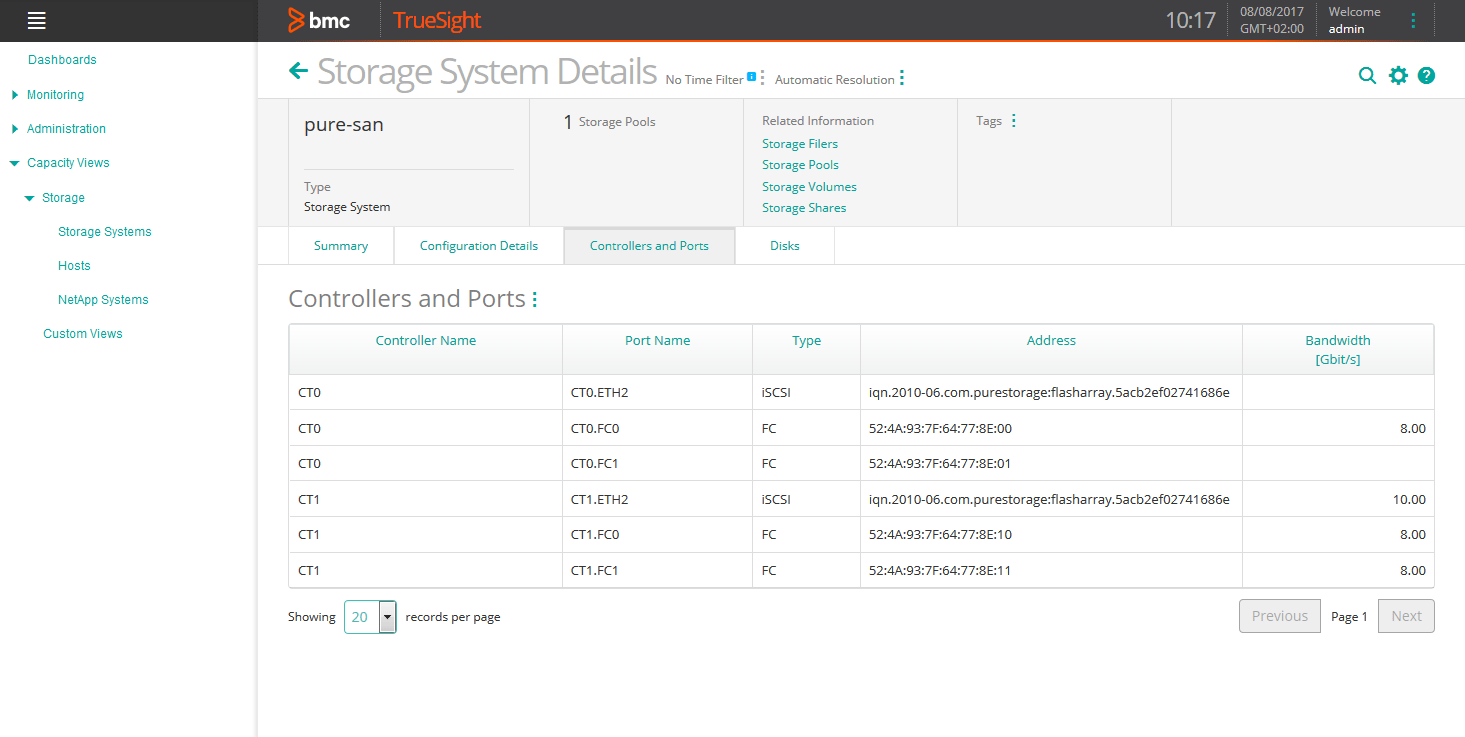The height and width of the screenshot is (737, 1465).
Task: Click the pure-san system name
Action: (344, 125)
